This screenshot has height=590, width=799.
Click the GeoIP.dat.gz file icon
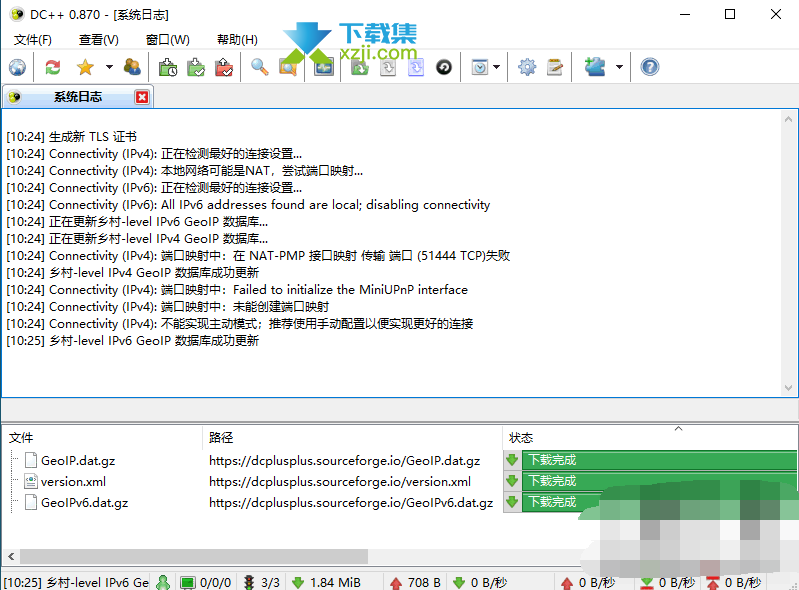31,461
